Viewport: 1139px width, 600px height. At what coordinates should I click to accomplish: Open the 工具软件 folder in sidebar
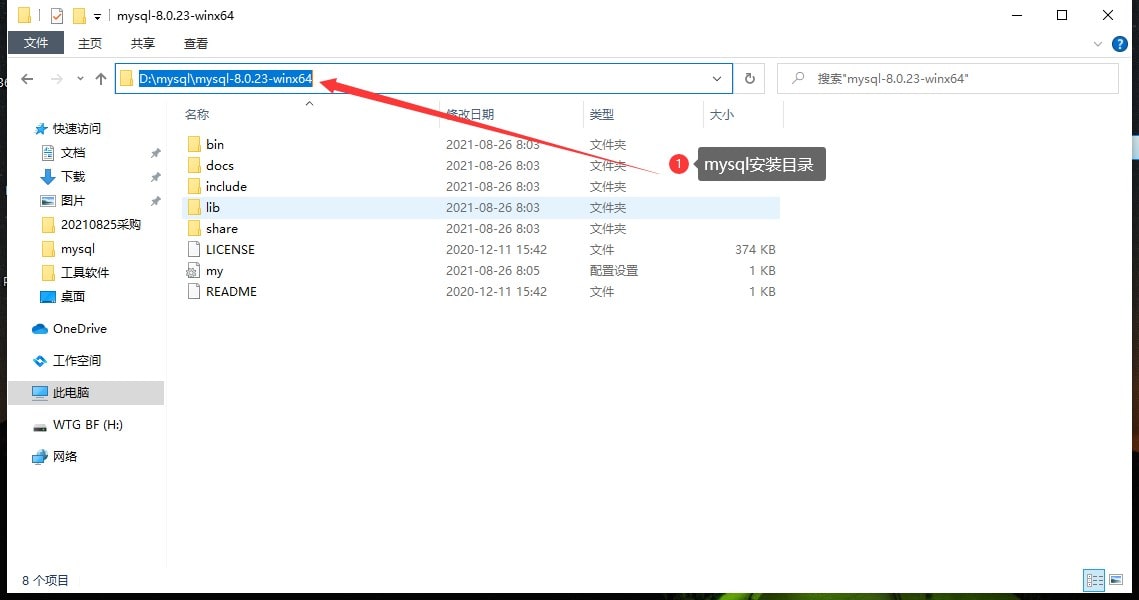pyautogui.click(x=84, y=272)
